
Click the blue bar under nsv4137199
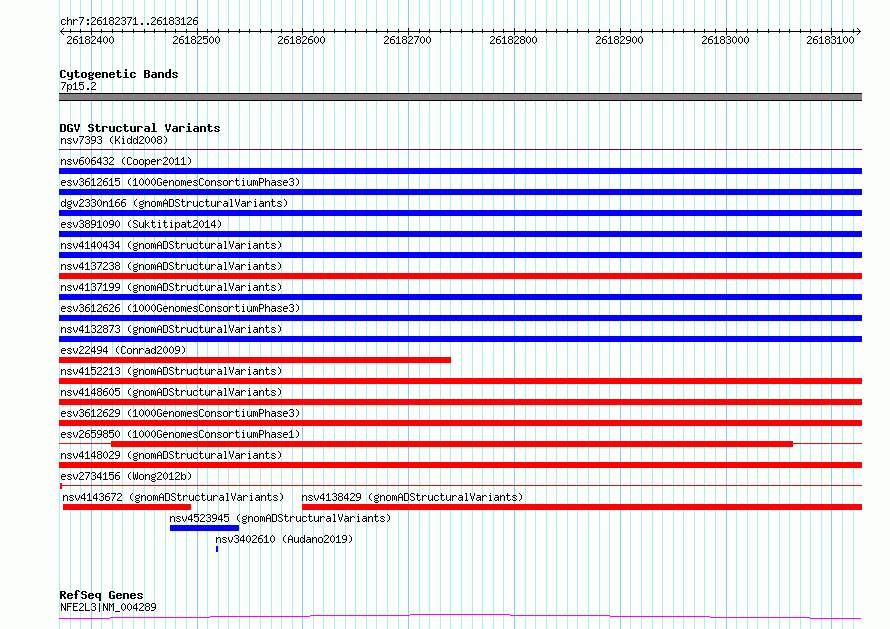pos(460,297)
